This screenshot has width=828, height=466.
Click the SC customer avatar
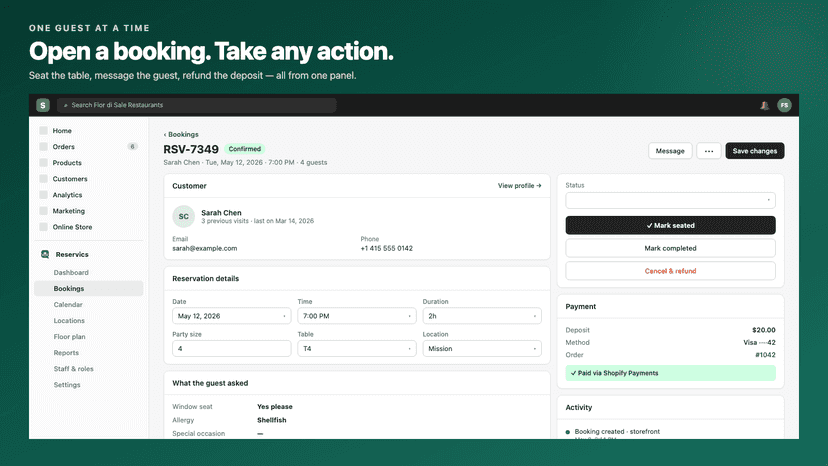(x=183, y=216)
